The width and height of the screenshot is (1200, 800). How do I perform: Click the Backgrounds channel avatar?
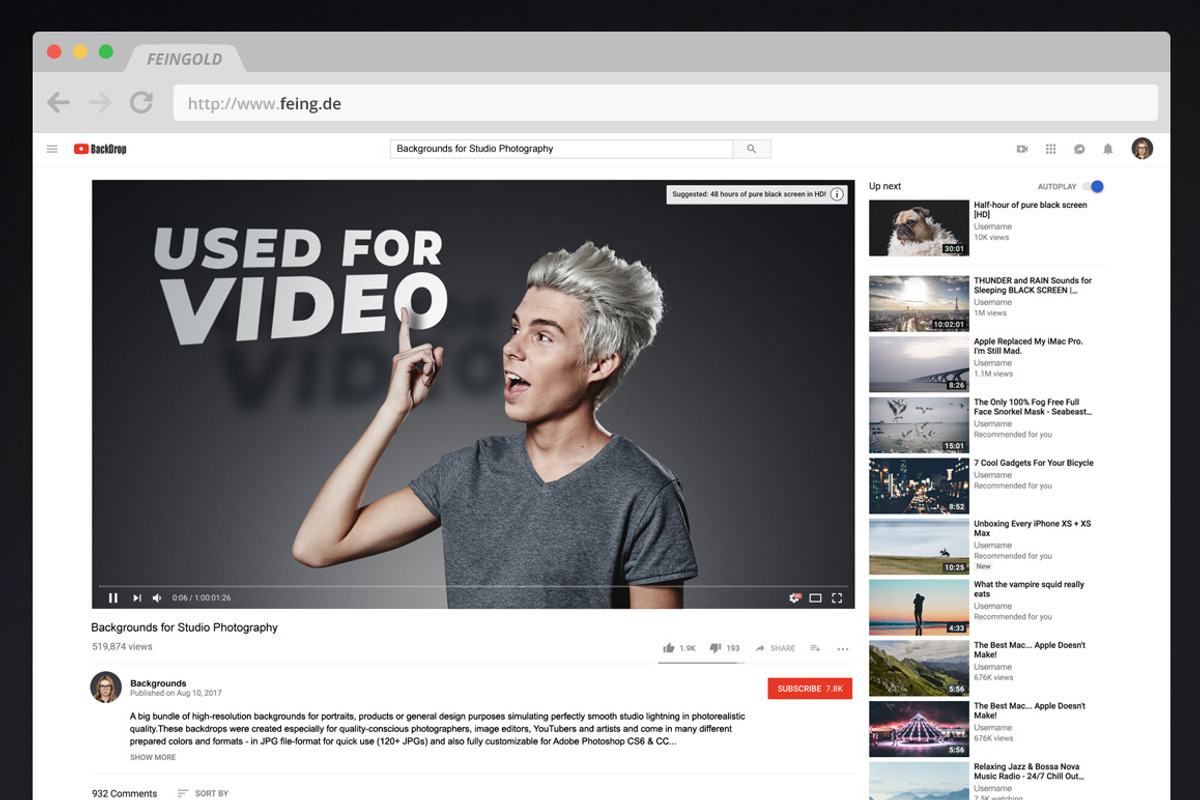106,687
